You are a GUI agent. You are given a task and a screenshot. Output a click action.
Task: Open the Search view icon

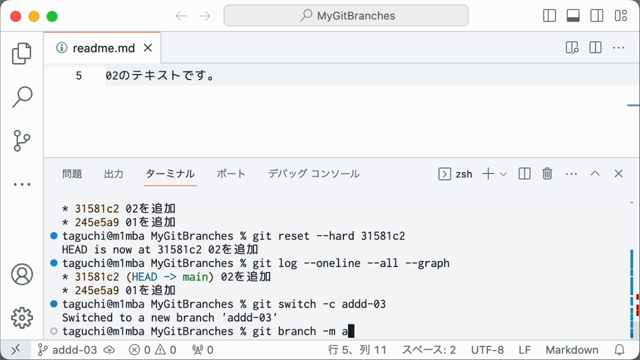coord(22,97)
